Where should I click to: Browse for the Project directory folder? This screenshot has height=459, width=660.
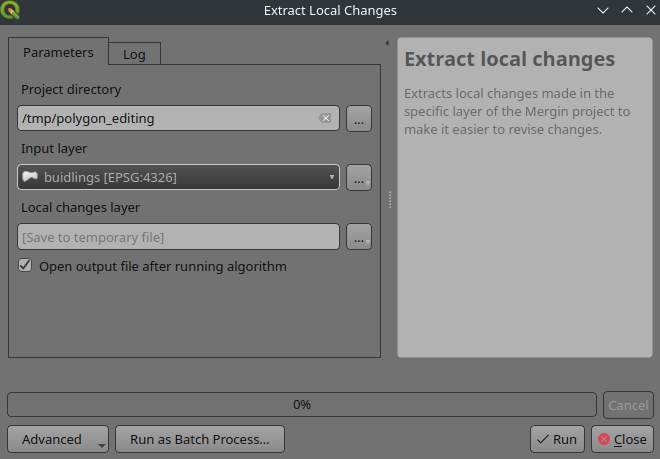[x=359, y=119]
